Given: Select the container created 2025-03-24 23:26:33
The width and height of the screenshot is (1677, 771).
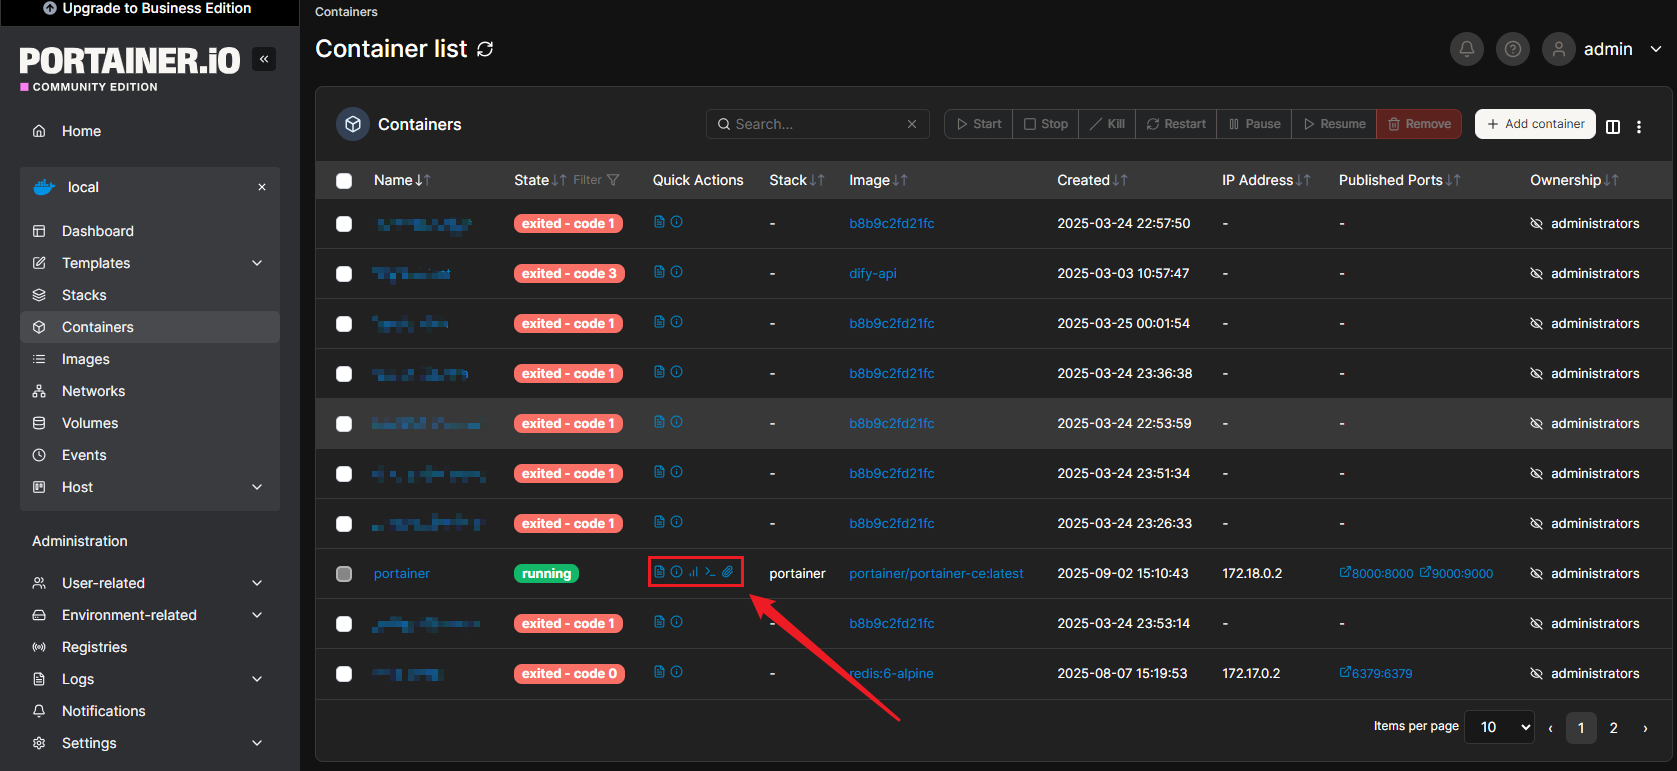Looking at the screenshot, I should point(344,524).
